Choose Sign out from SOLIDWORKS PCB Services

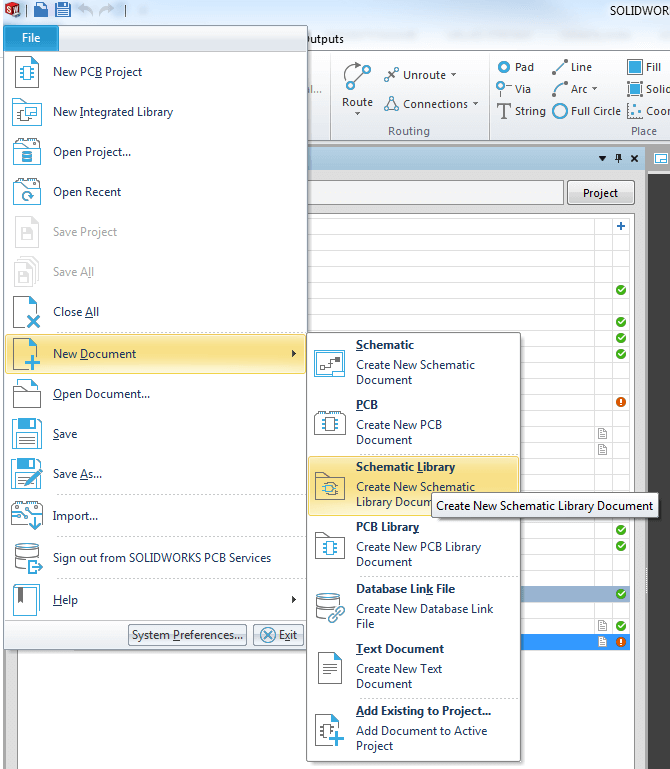tap(155, 558)
